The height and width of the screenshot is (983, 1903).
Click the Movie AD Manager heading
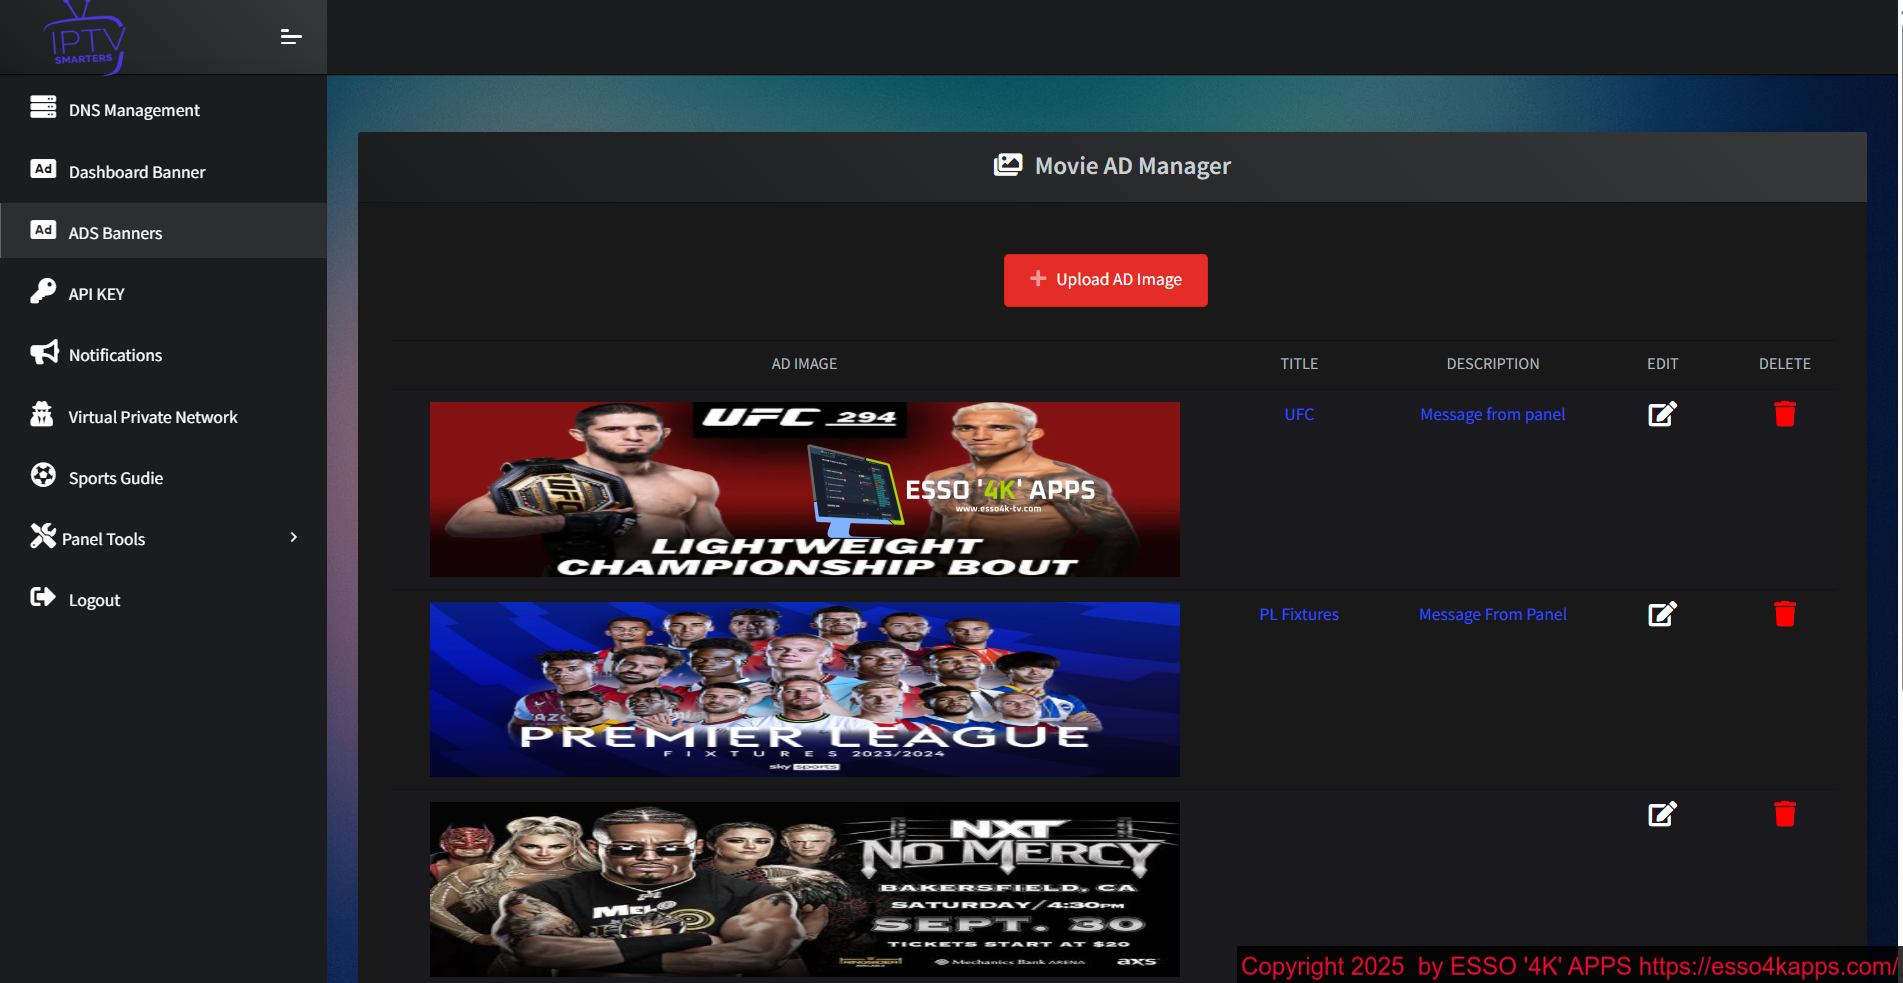(x=1132, y=166)
